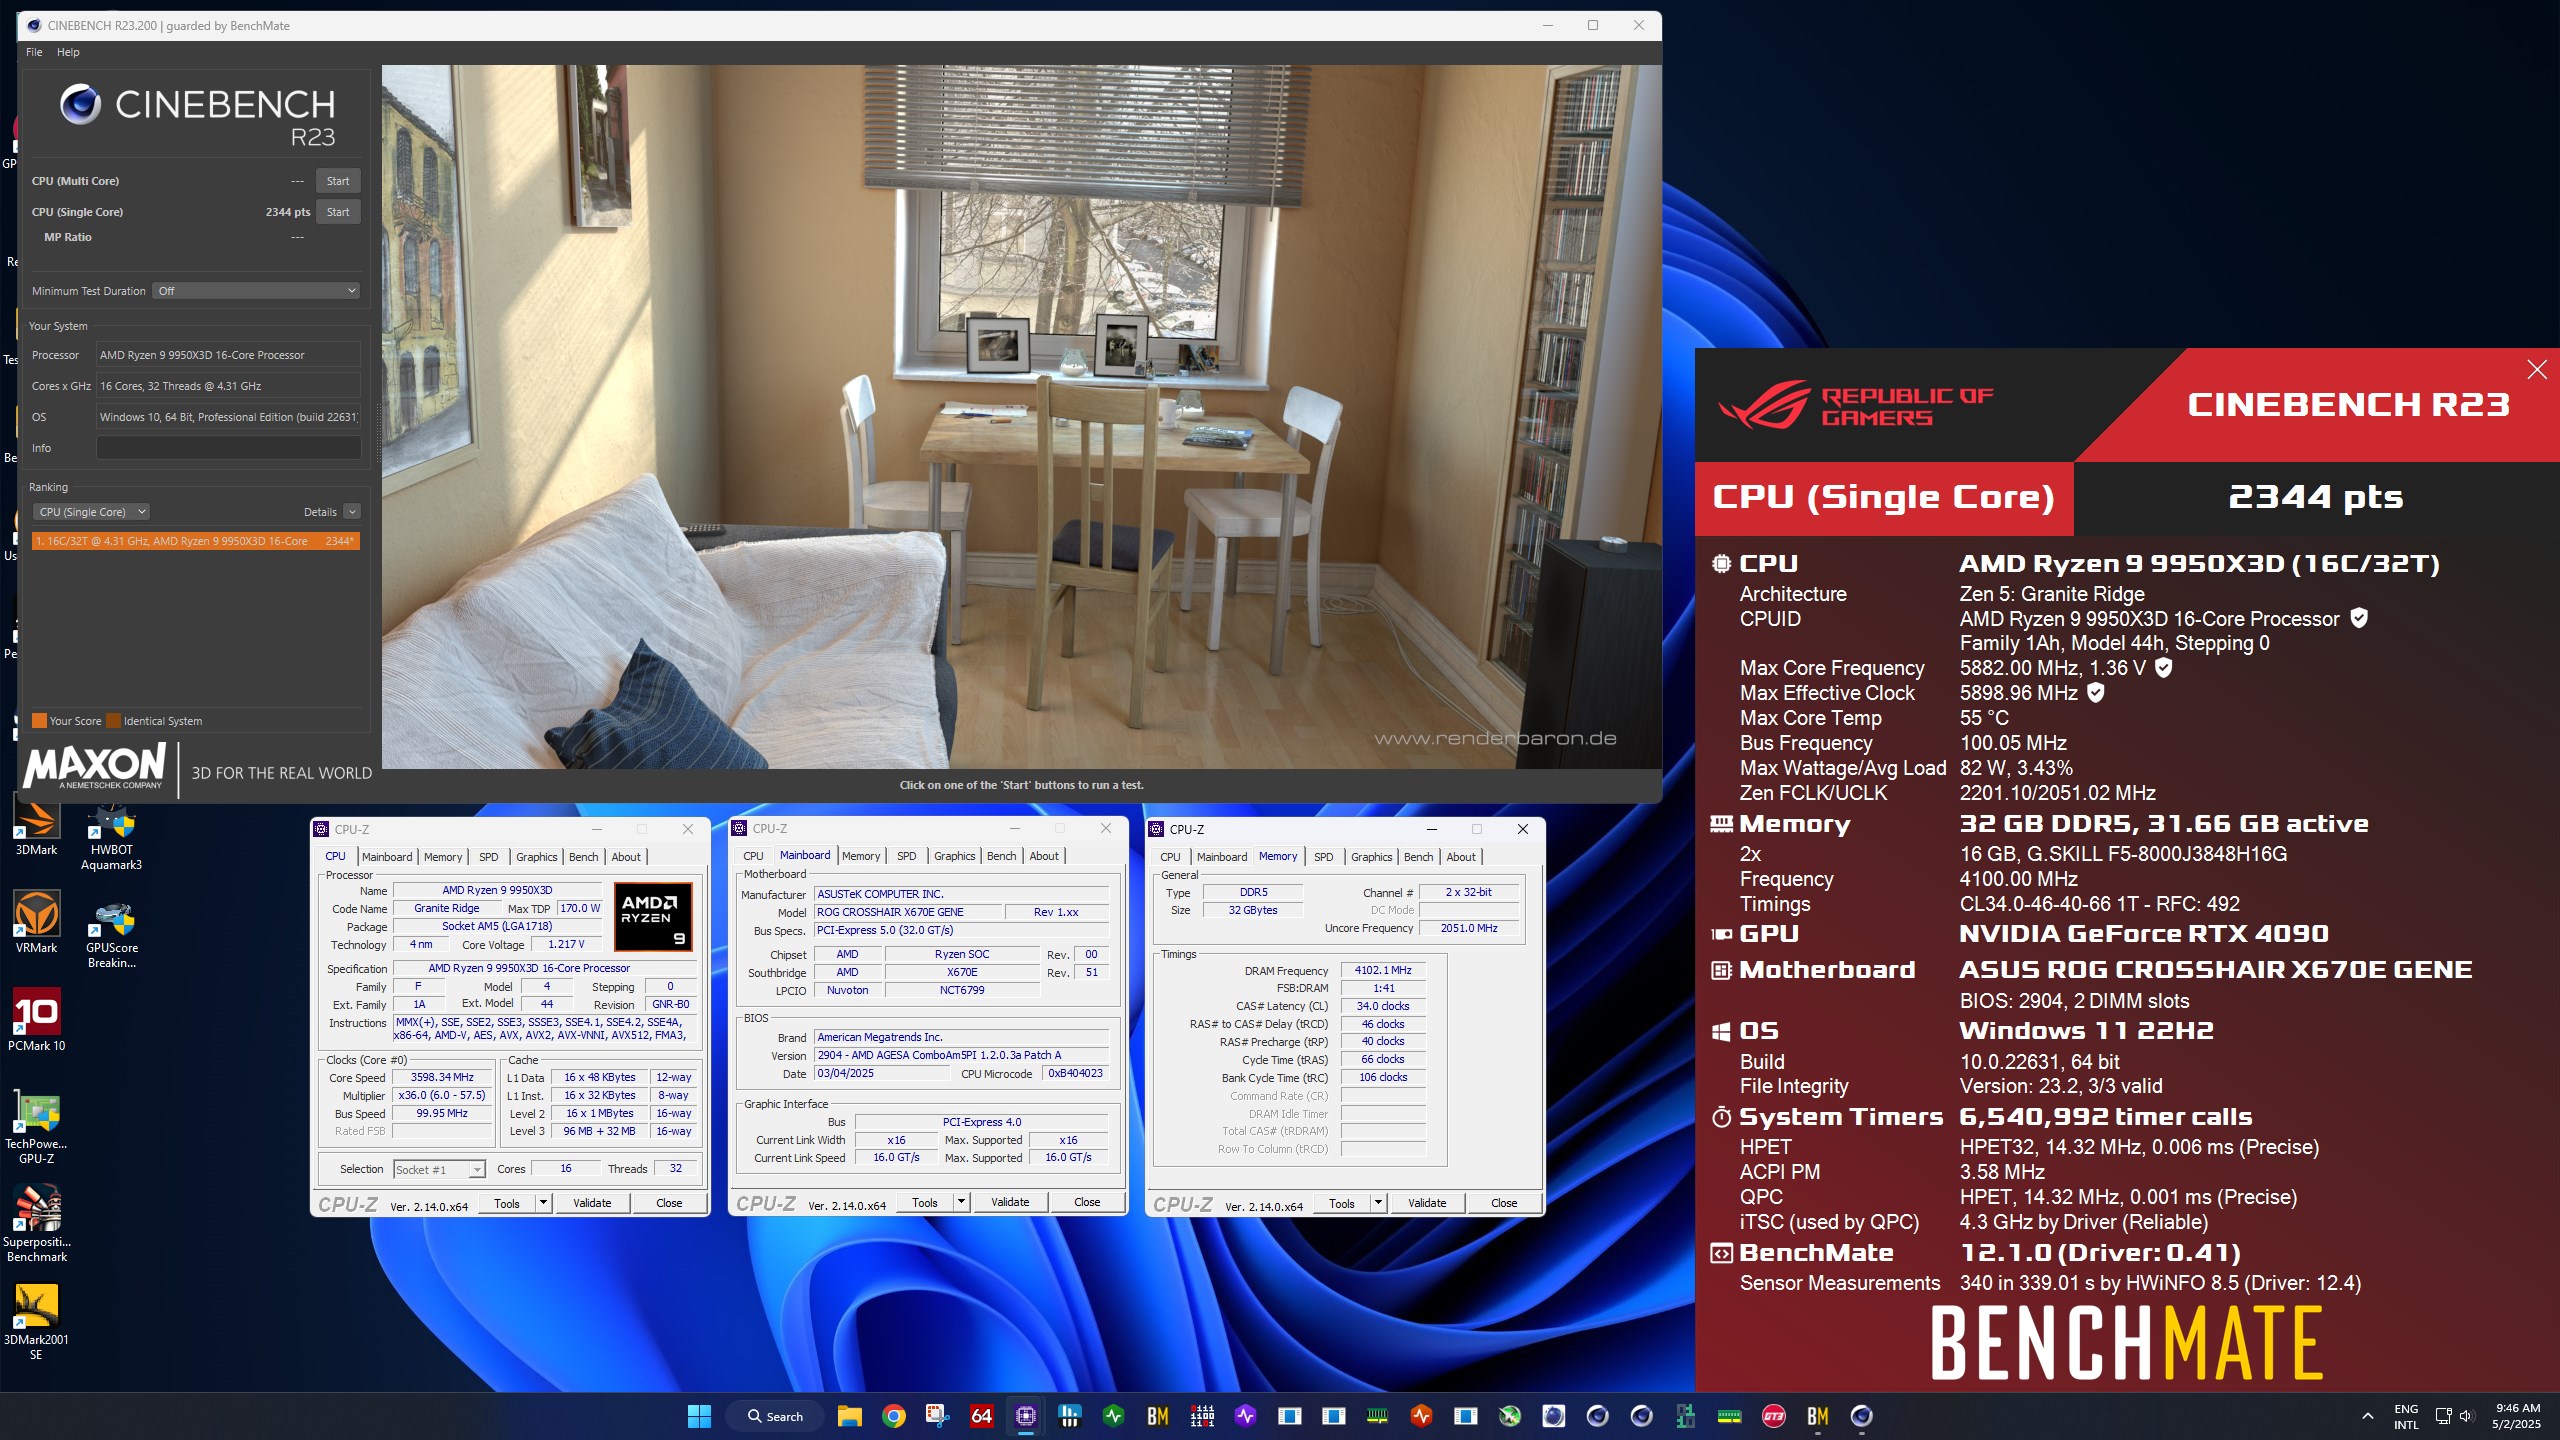This screenshot has height=1440, width=2560.
Task: Click Validate in the Mainboard CPU-Z window
Action: click(1010, 1202)
